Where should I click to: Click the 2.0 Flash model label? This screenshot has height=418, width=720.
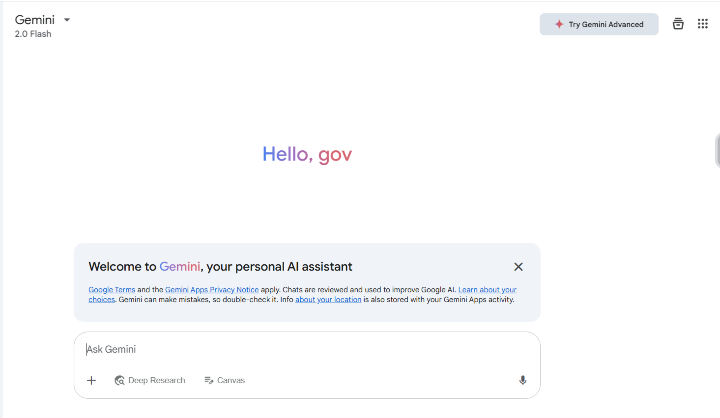[x=33, y=34]
